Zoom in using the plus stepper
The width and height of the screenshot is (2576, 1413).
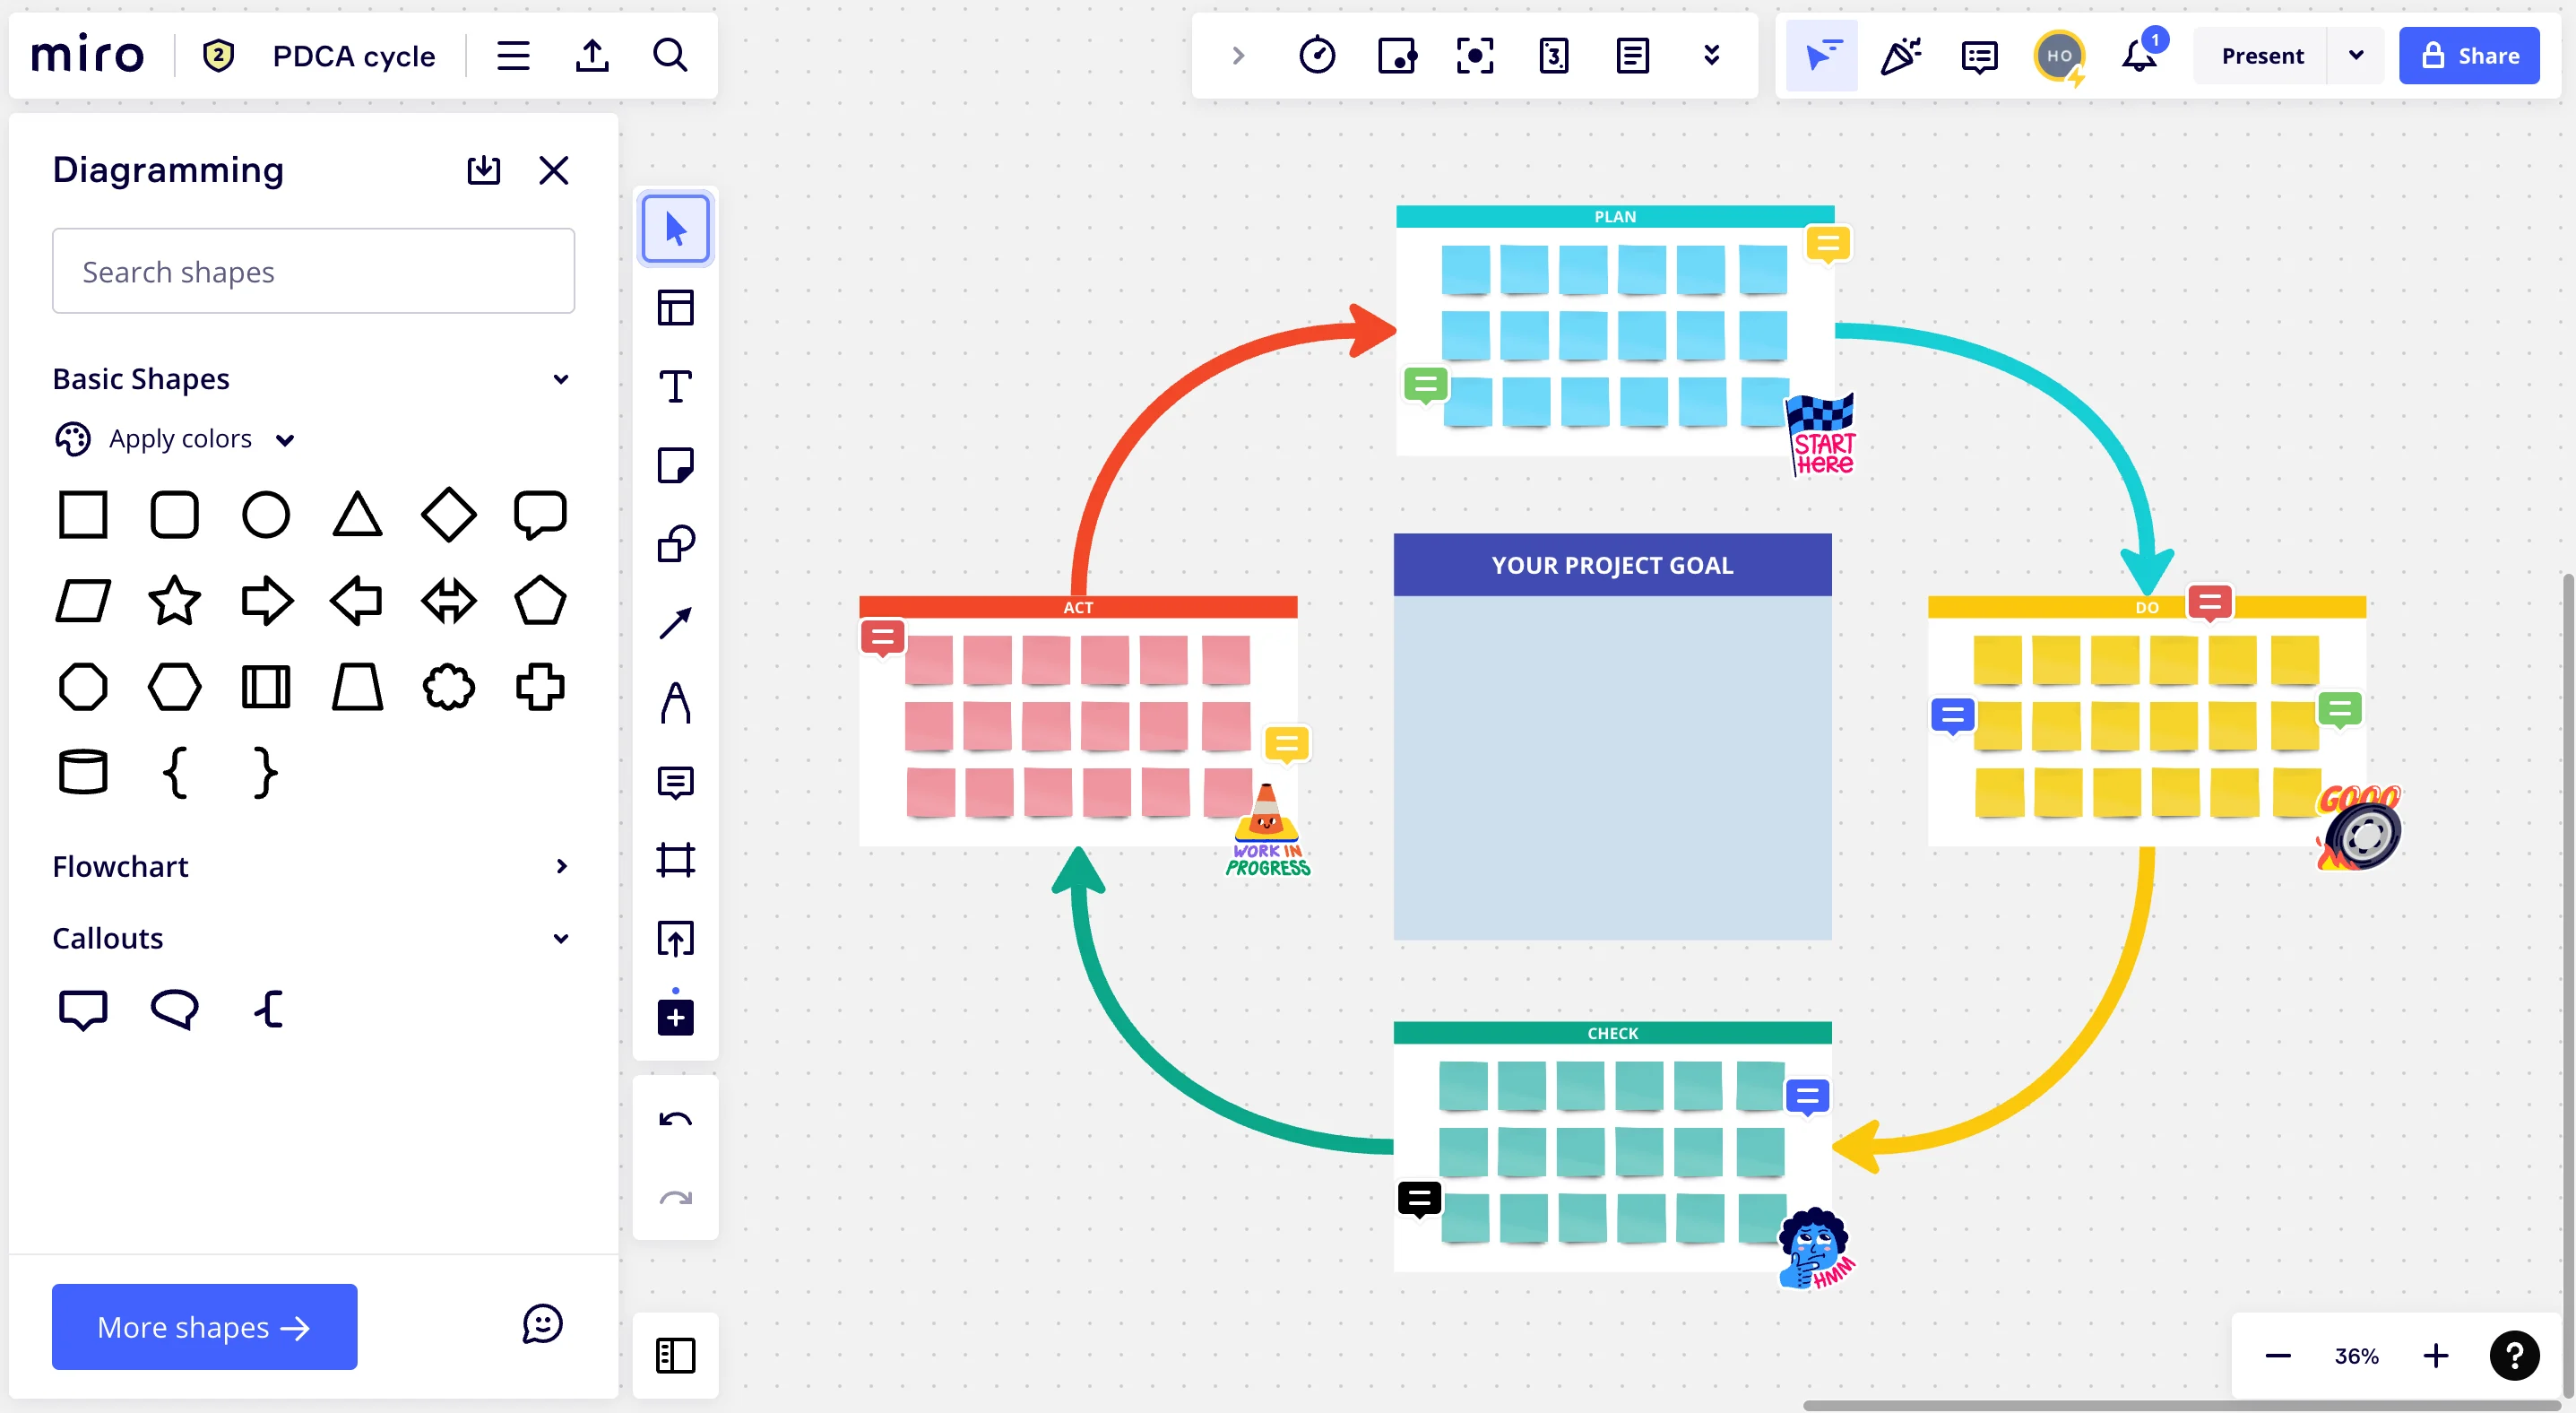(2435, 1354)
